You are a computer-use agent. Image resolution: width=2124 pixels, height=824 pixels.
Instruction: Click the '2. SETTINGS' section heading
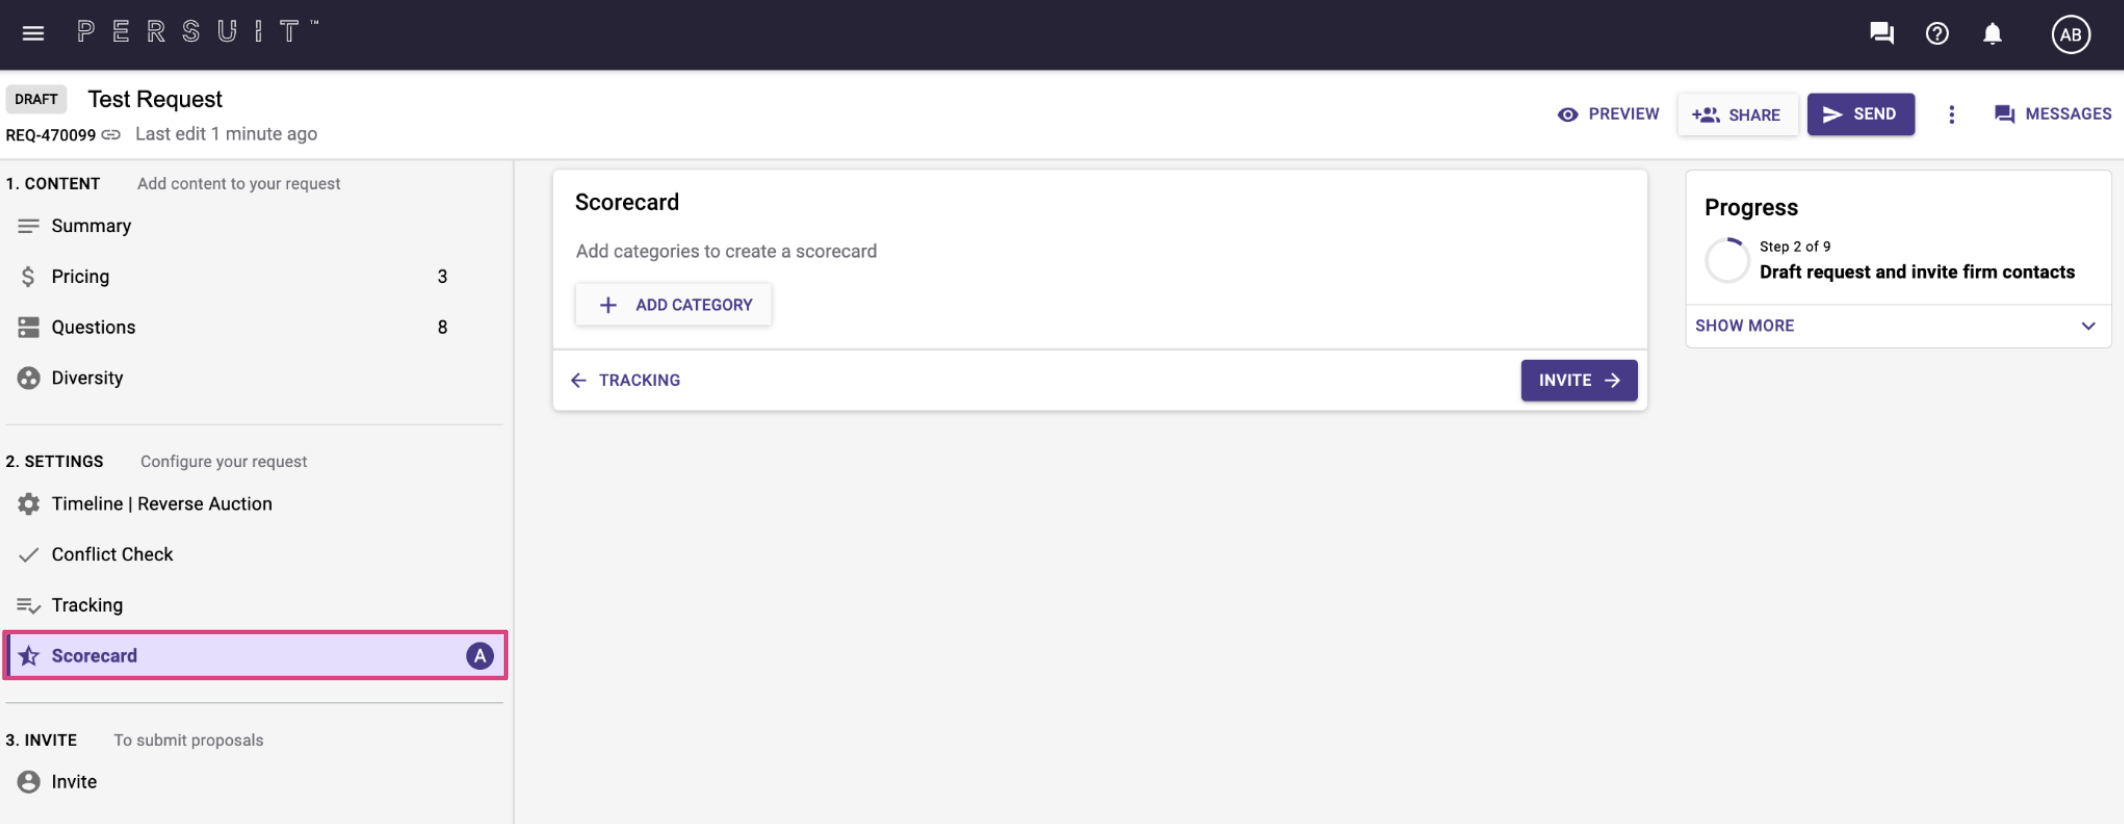(x=54, y=461)
